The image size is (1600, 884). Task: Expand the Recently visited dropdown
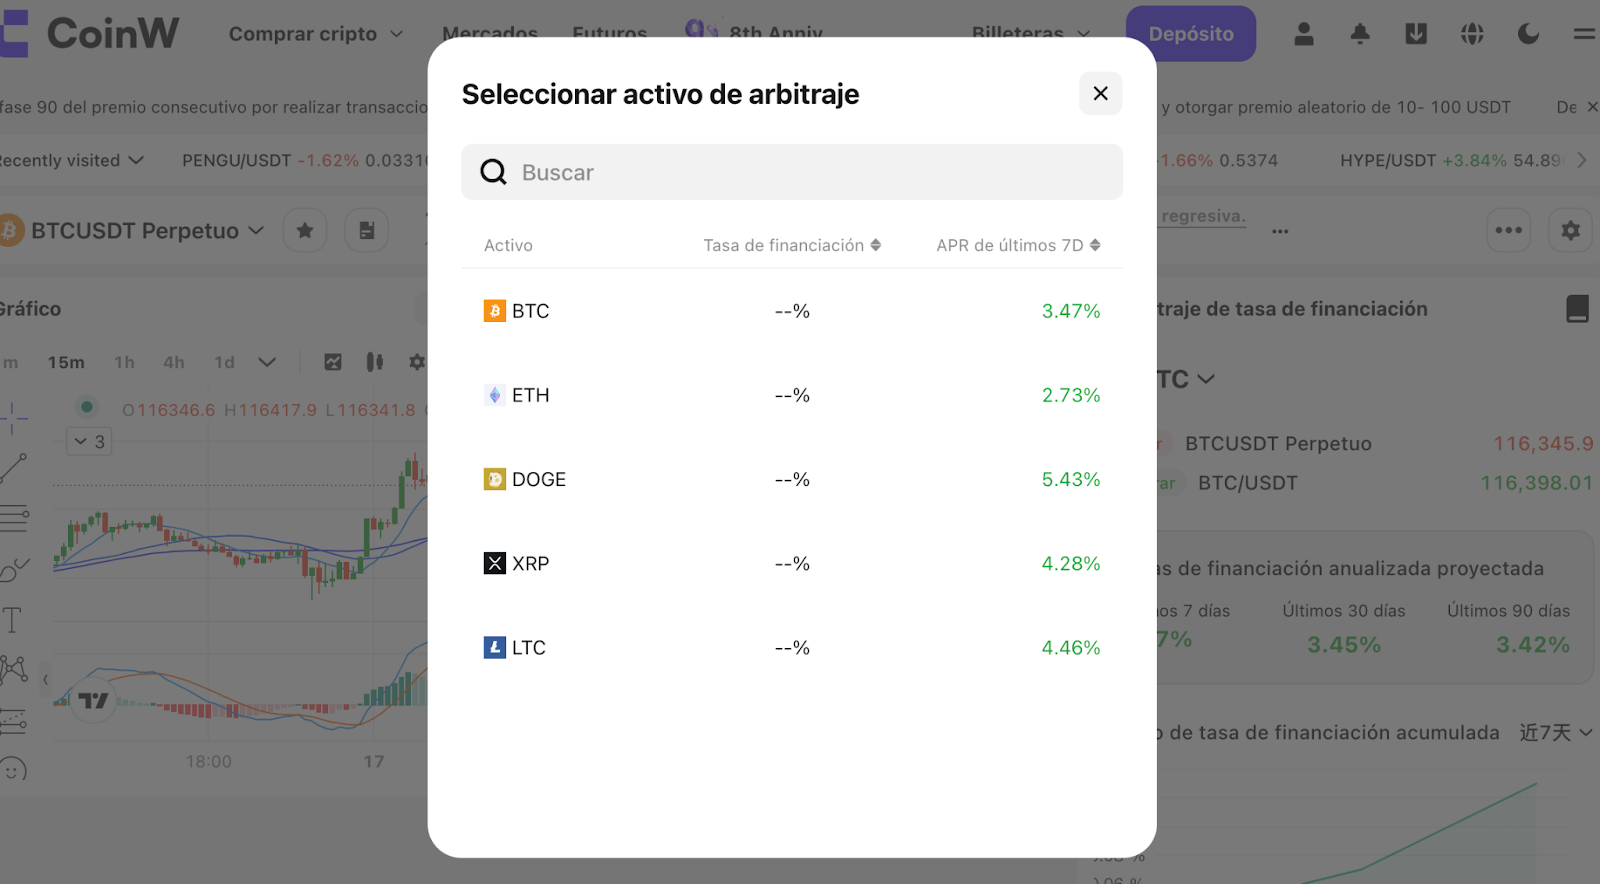[71, 160]
